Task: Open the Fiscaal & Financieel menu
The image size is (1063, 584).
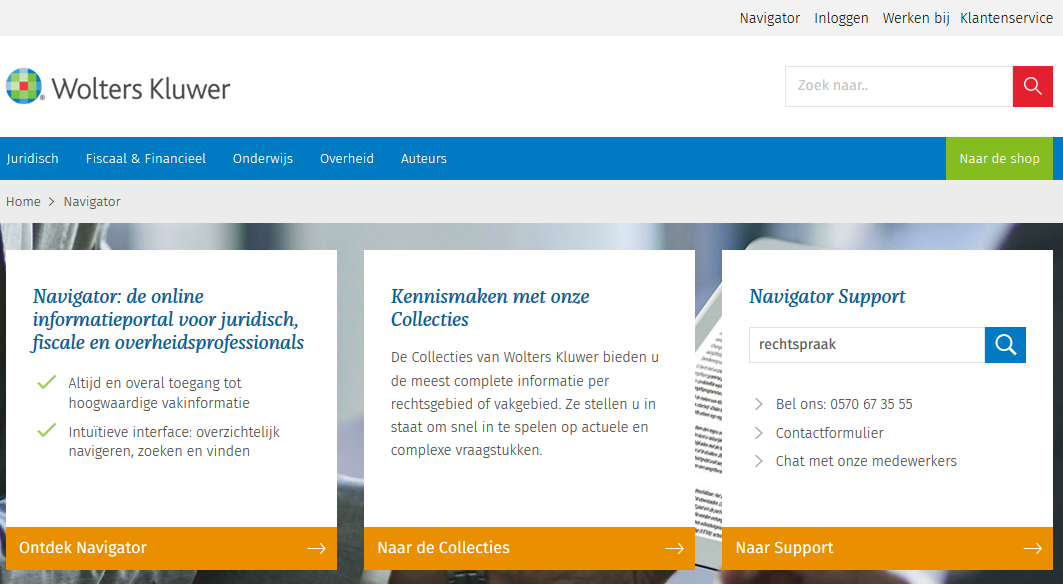Action: [146, 159]
